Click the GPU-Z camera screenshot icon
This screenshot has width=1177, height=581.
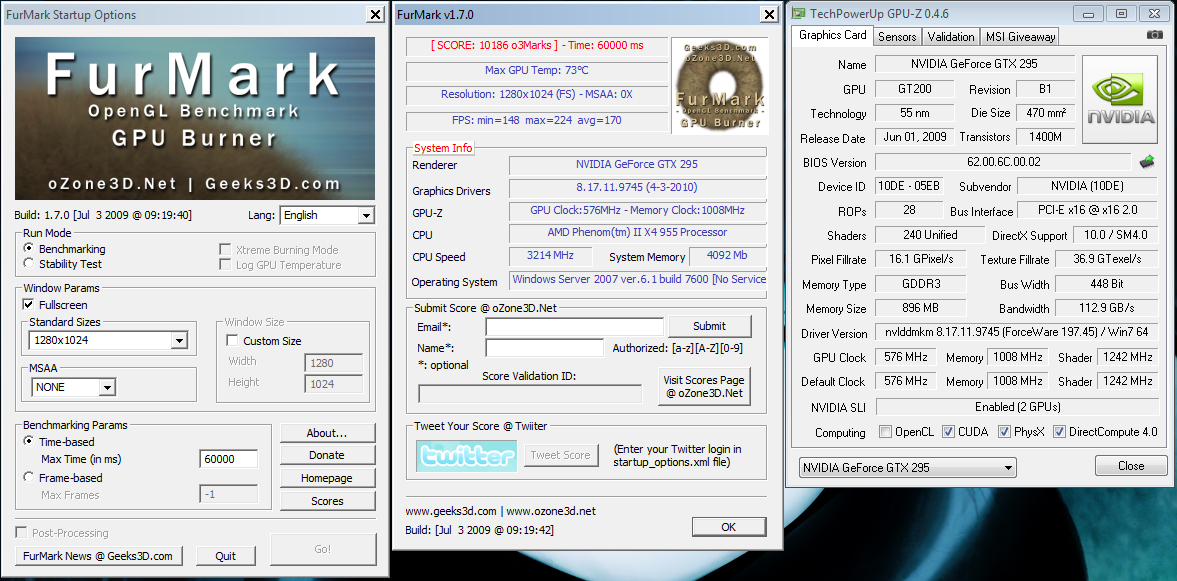pos(1155,35)
